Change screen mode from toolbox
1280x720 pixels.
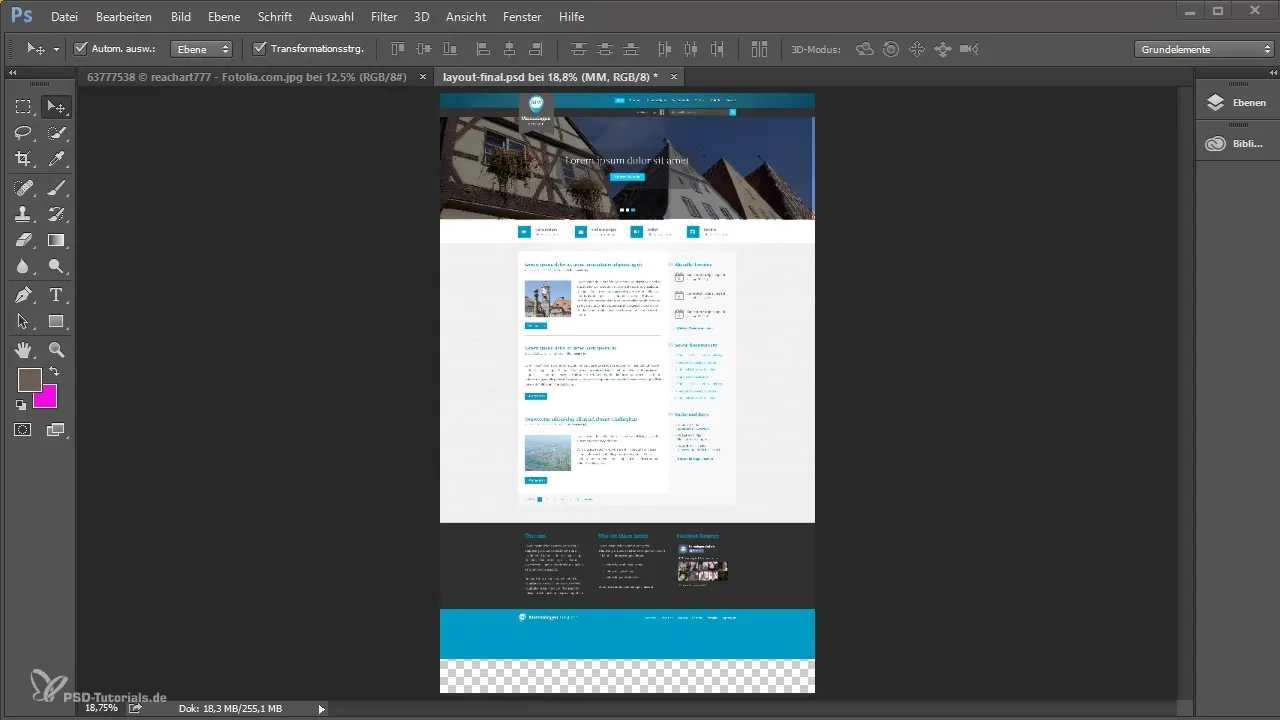57,430
